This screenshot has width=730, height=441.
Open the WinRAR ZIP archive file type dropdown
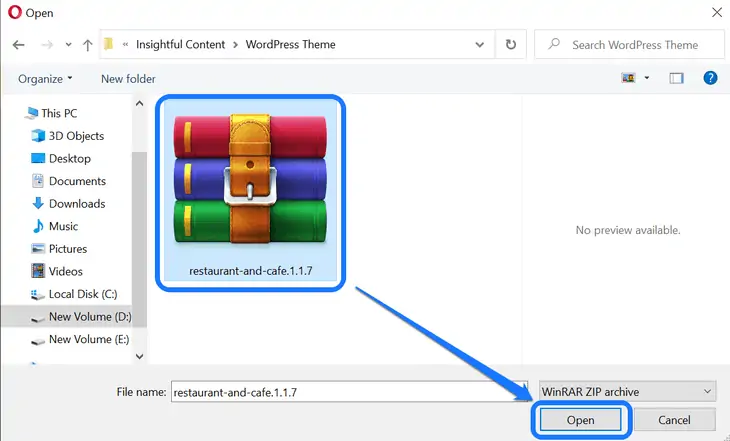[627, 392]
